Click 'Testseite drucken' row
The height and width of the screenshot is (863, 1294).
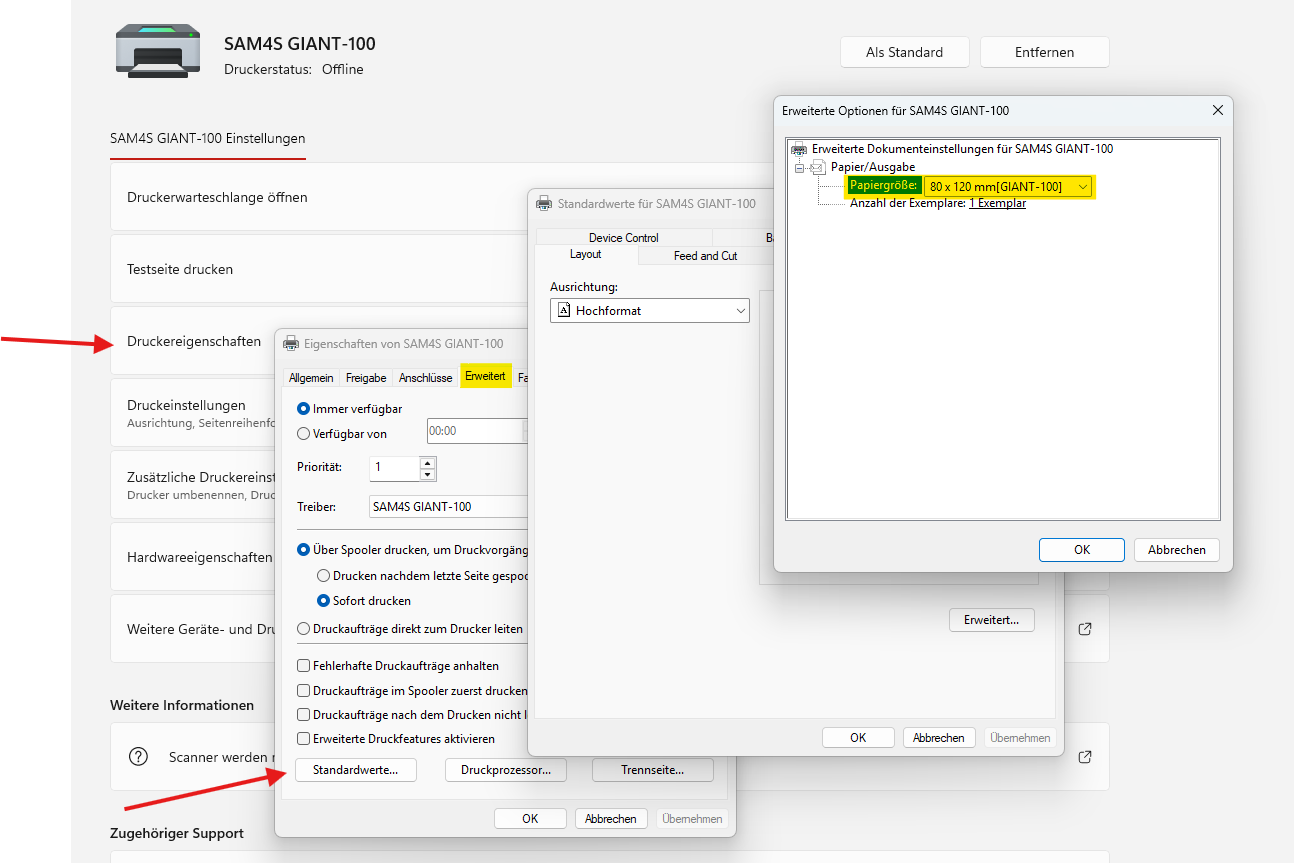point(320,269)
